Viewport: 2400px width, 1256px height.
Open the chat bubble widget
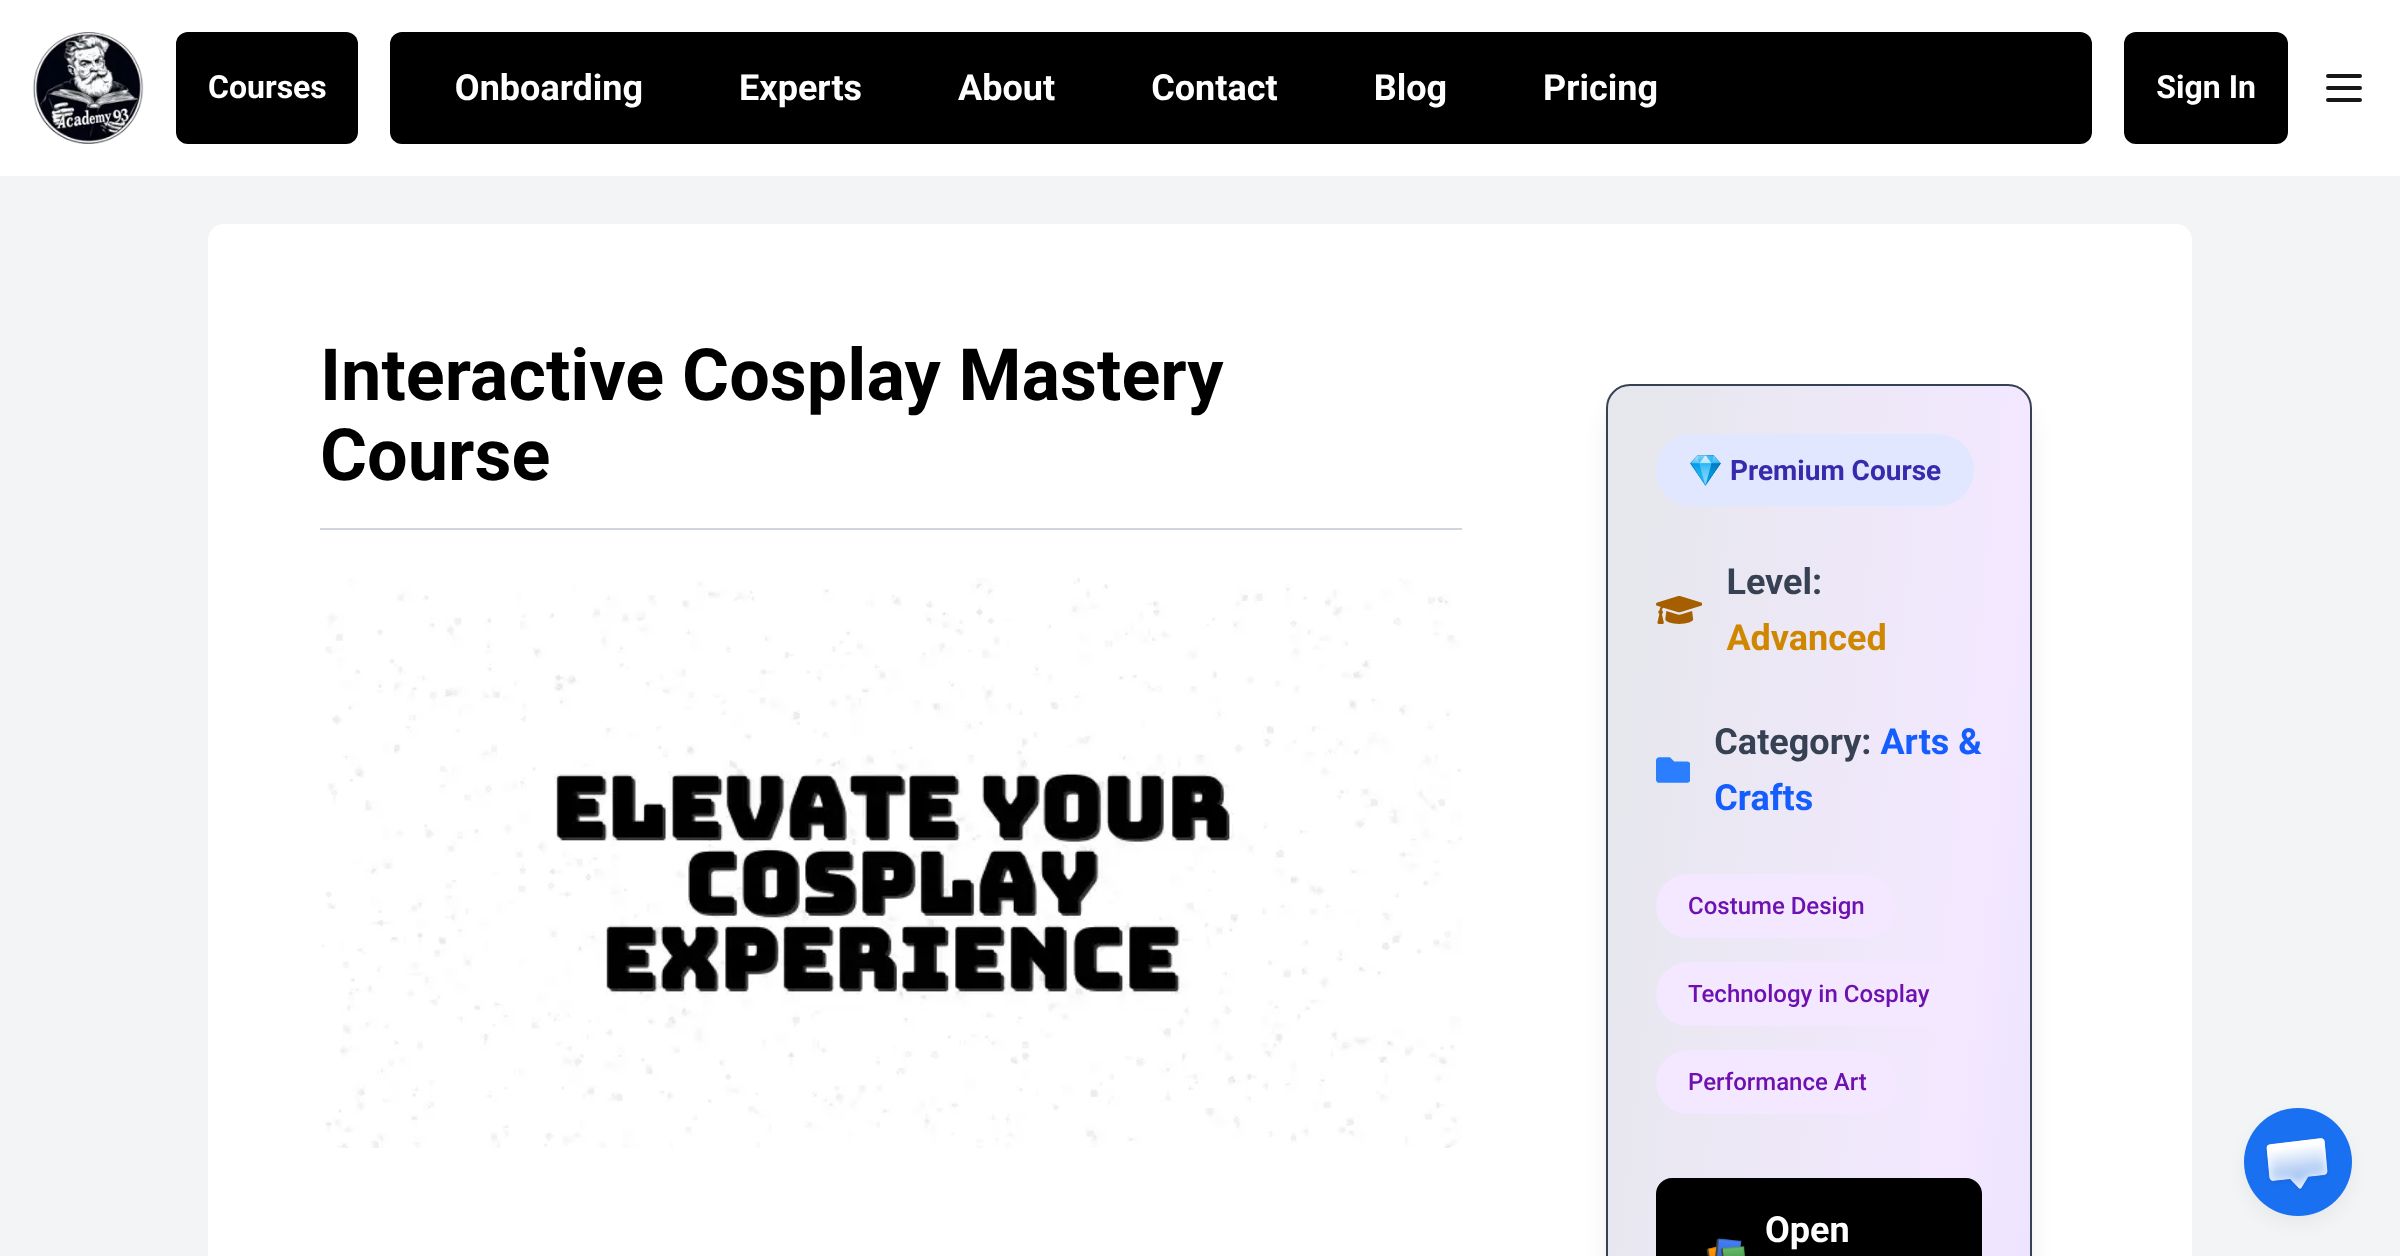[x=2297, y=1161]
